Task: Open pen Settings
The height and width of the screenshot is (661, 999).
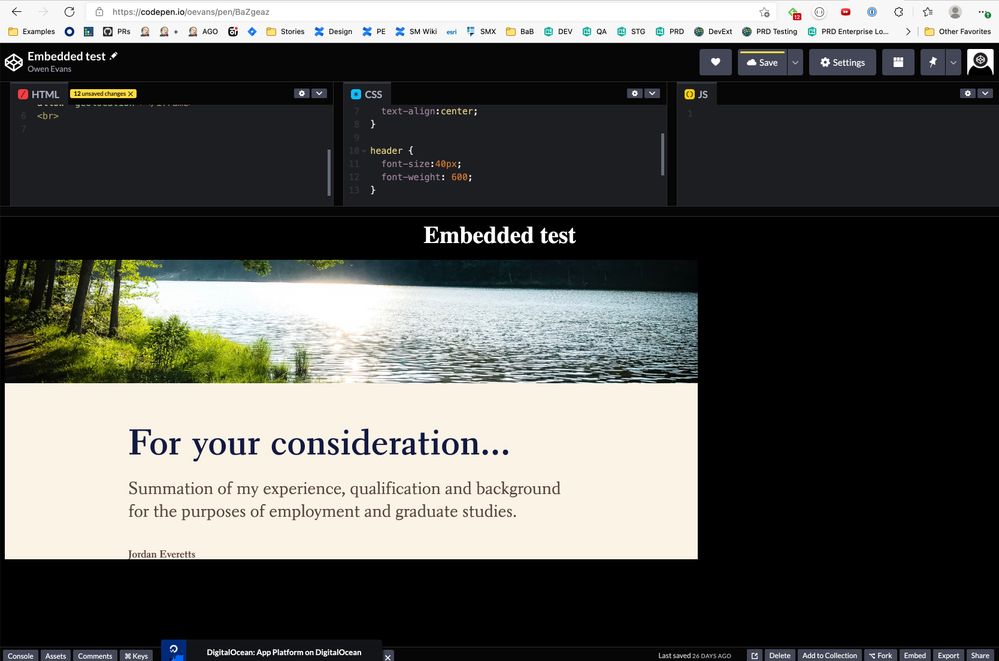Action: click(842, 62)
